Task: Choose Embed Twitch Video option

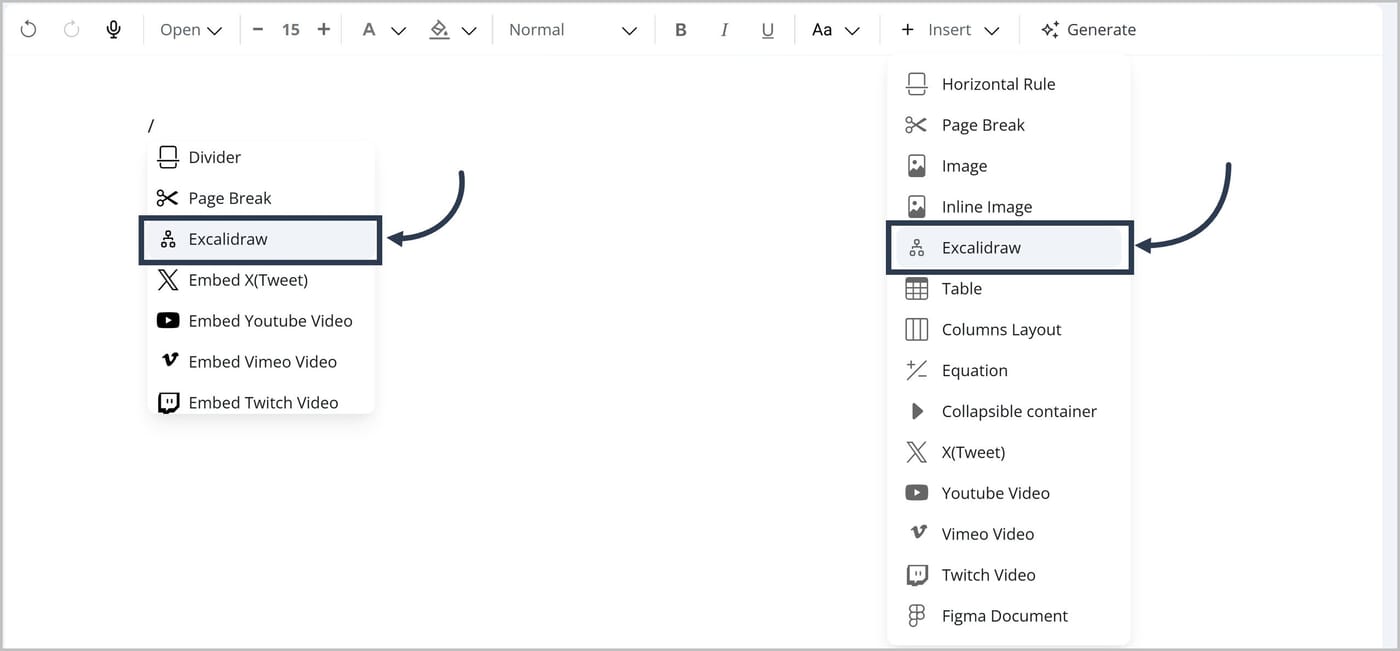Action: click(x=261, y=402)
